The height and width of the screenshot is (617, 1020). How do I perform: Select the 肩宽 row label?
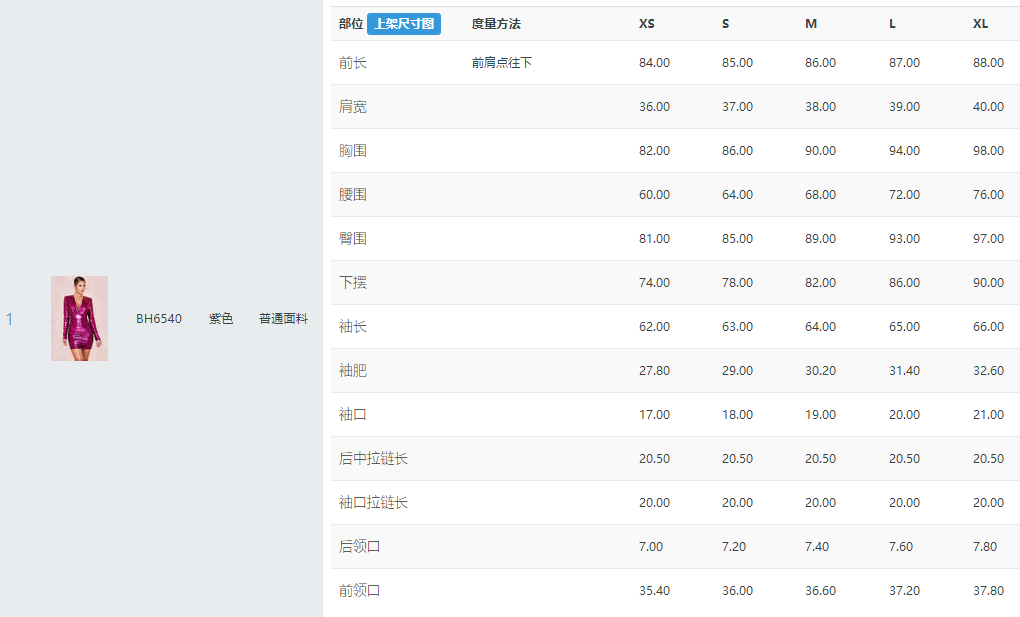pos(353,107)
